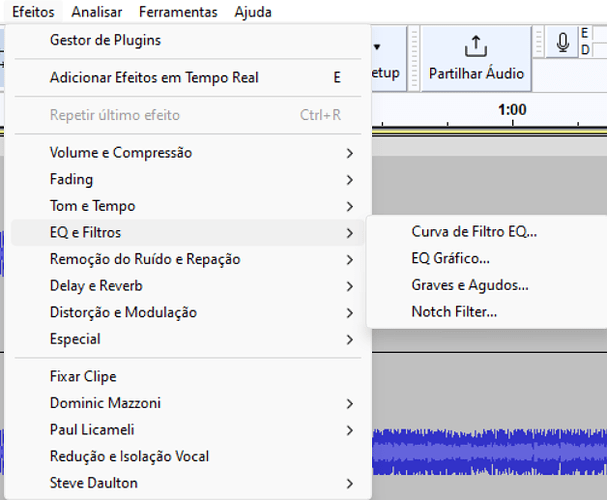Click the blue audio waveform track
Viewport: 607px width, 500px height.
point(489,452)
